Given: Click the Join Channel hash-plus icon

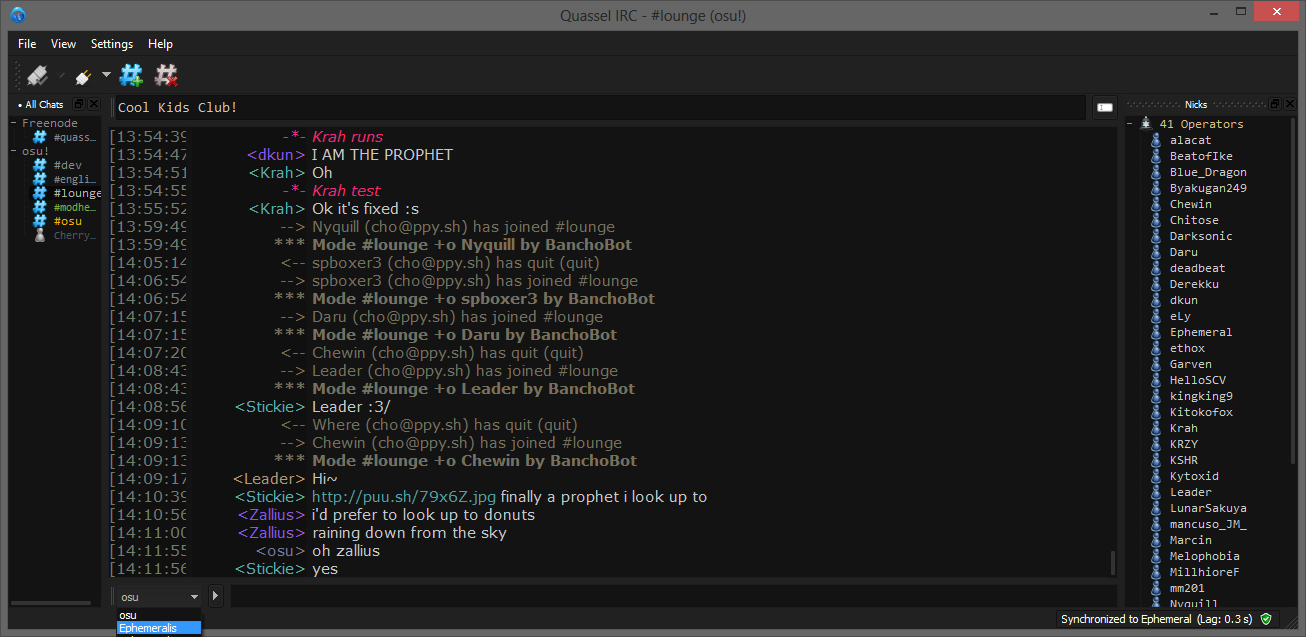Looking at the screenshot, I should coord(131,75).
